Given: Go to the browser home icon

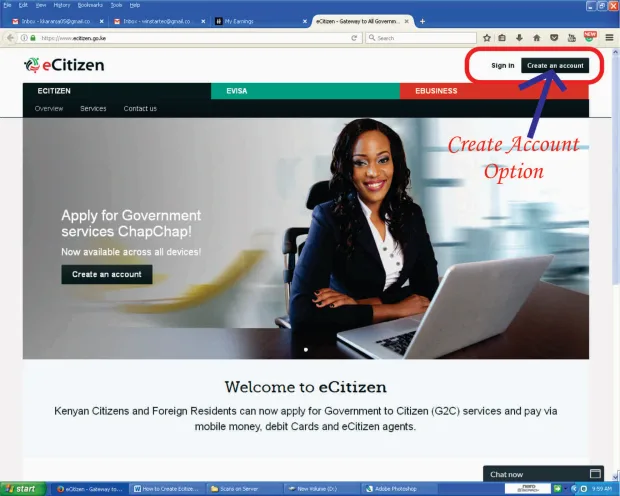Looking at the screenshot, I should [537, 38].
